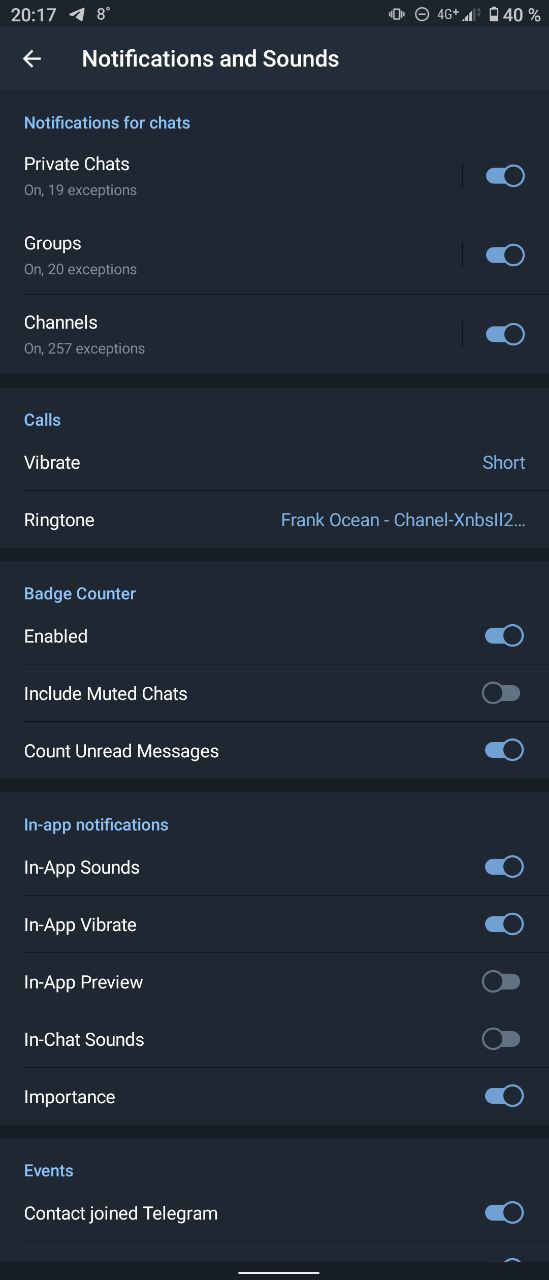This screenshot has height=1280, width=549.
Task: Turn off Groups notifications switch
Action: click(505, 255)
